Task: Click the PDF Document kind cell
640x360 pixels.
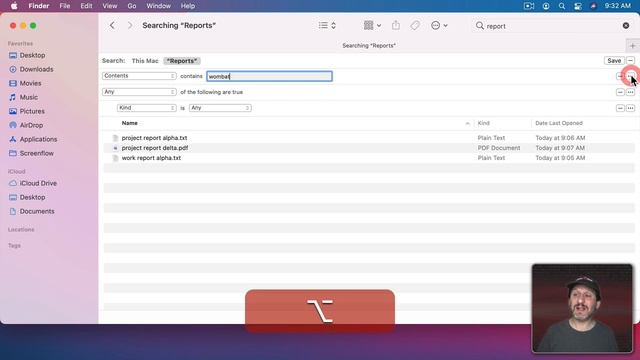Action: pyautogui.click(x=499, y=148)
